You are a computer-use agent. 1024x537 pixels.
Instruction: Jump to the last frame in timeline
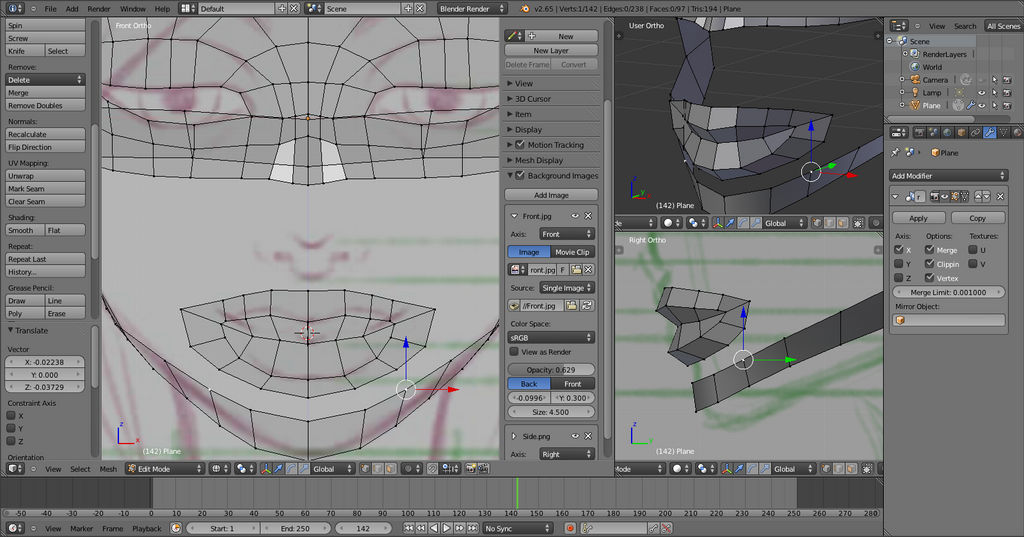coord(475,528)
